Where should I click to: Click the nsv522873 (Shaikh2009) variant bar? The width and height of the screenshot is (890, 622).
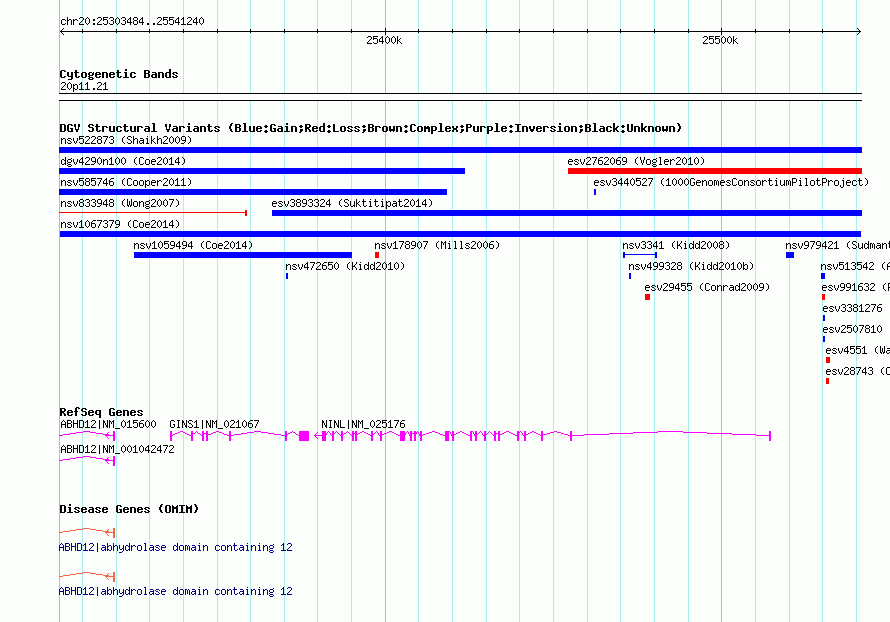click(460, 150)
